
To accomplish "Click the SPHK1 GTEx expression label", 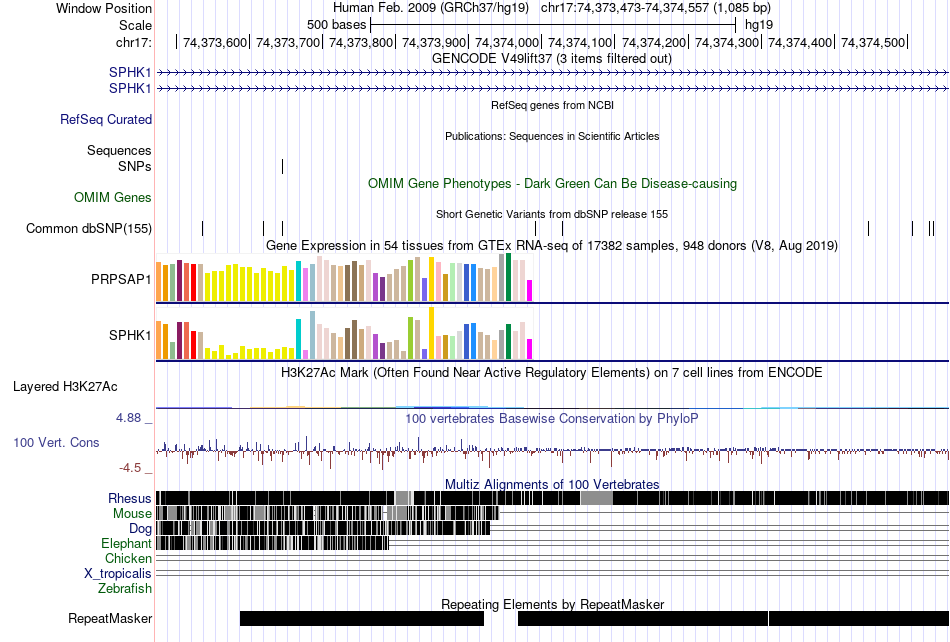I will click(x=130, y=335).
